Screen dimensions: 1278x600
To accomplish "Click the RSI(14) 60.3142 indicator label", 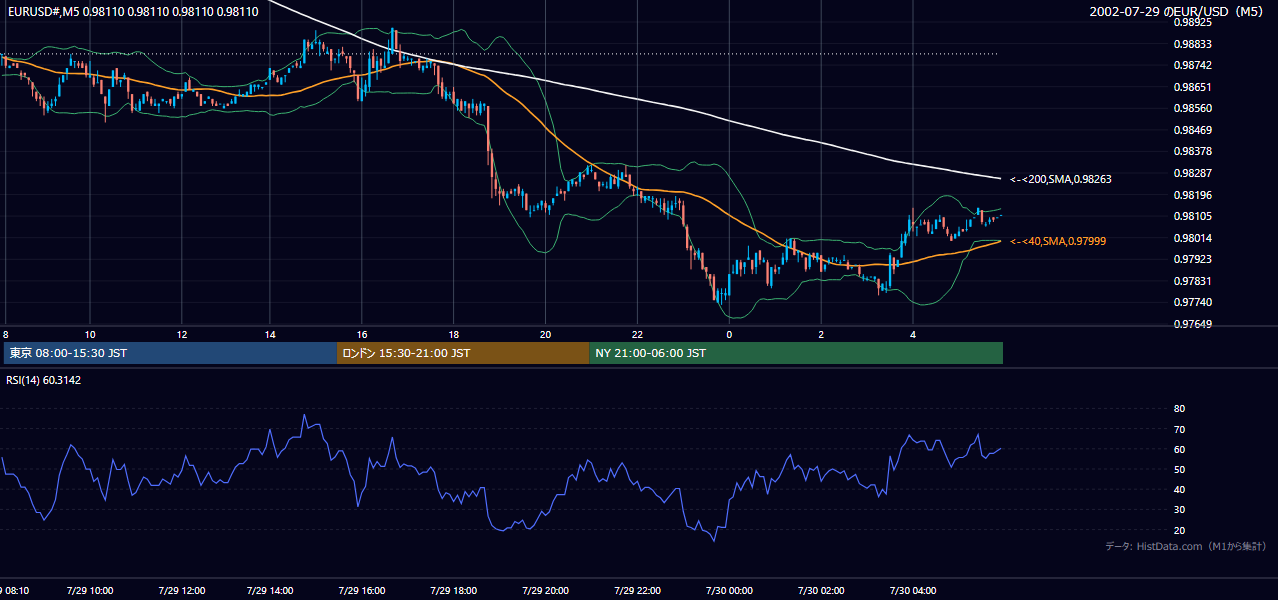I will [44, 380].
